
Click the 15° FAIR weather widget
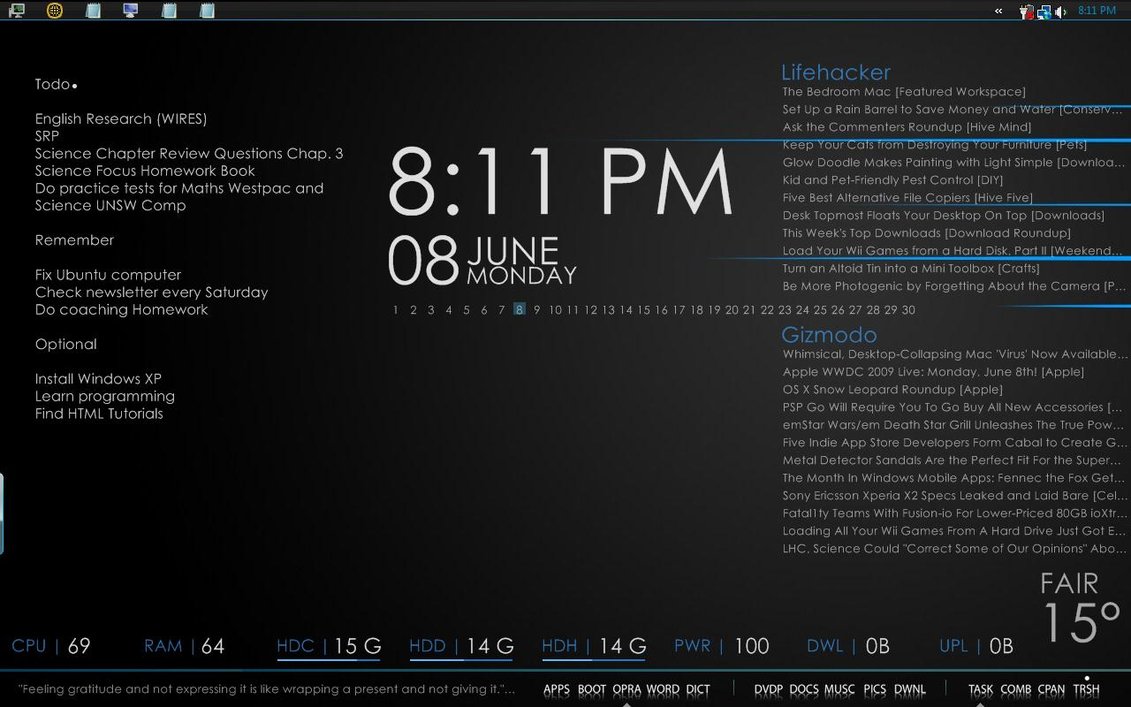click(1079, 610)
